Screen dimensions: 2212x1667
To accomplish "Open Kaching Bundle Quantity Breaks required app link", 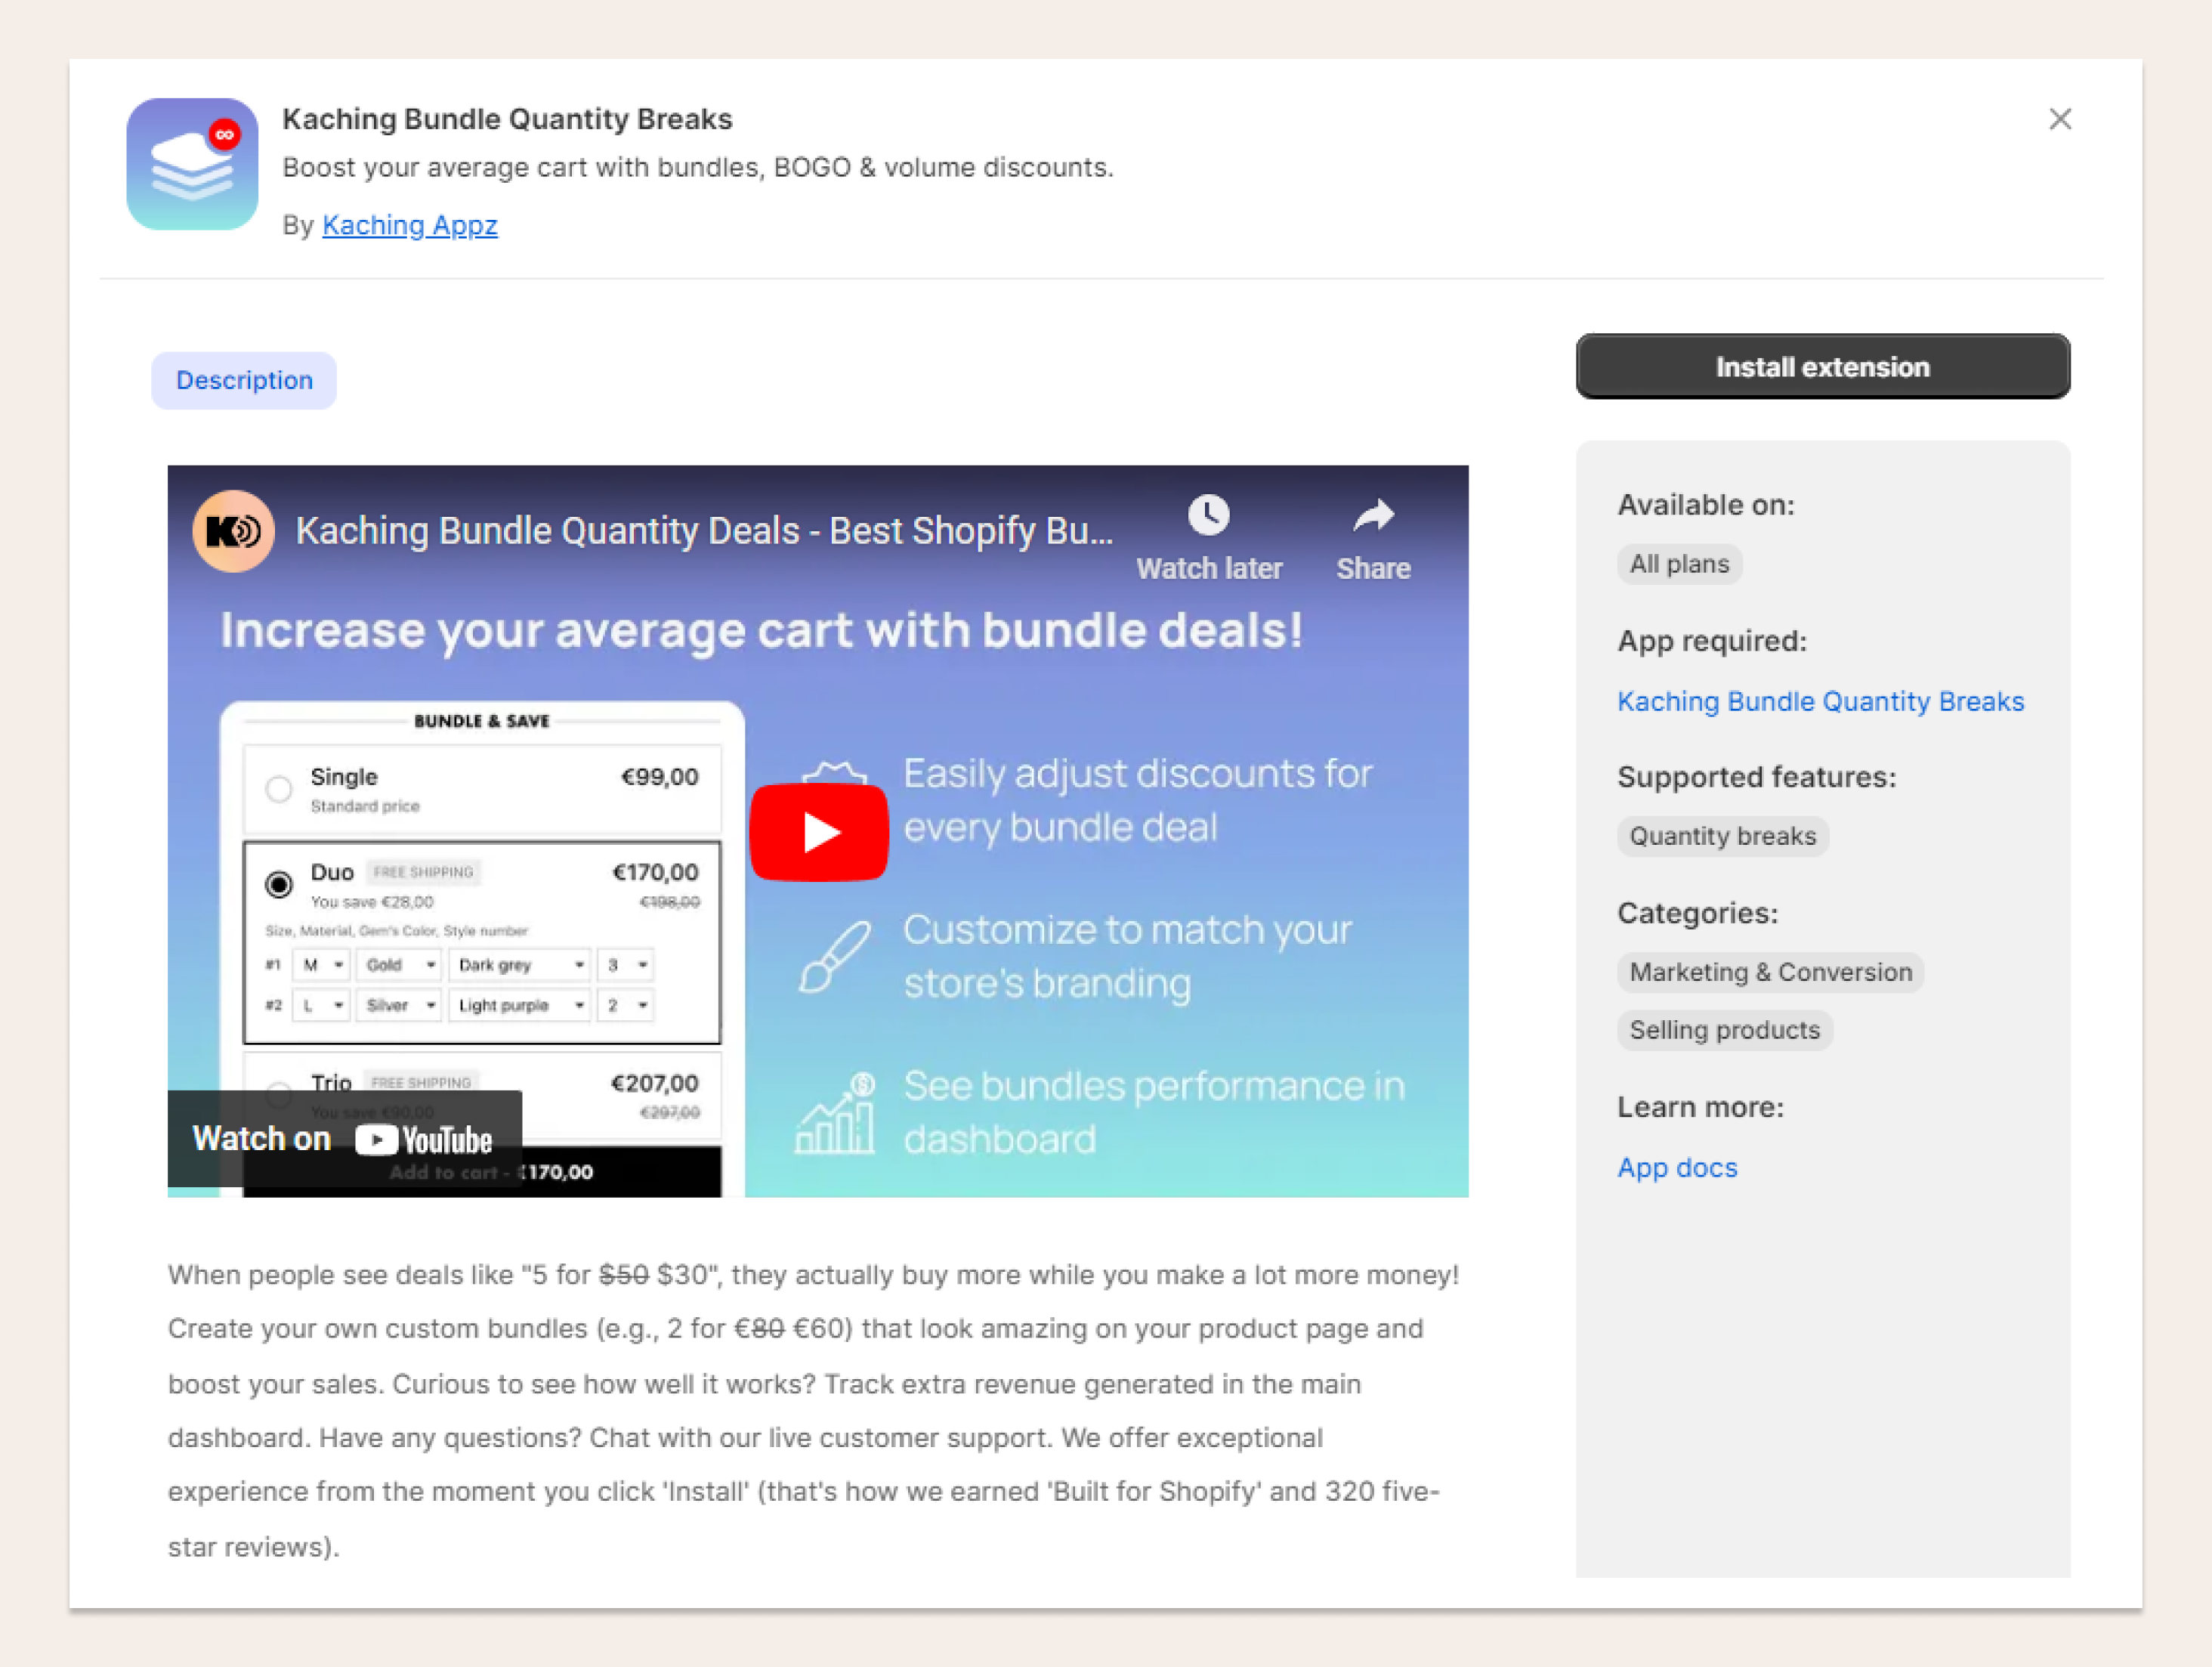I will (x=1820, y=701).
